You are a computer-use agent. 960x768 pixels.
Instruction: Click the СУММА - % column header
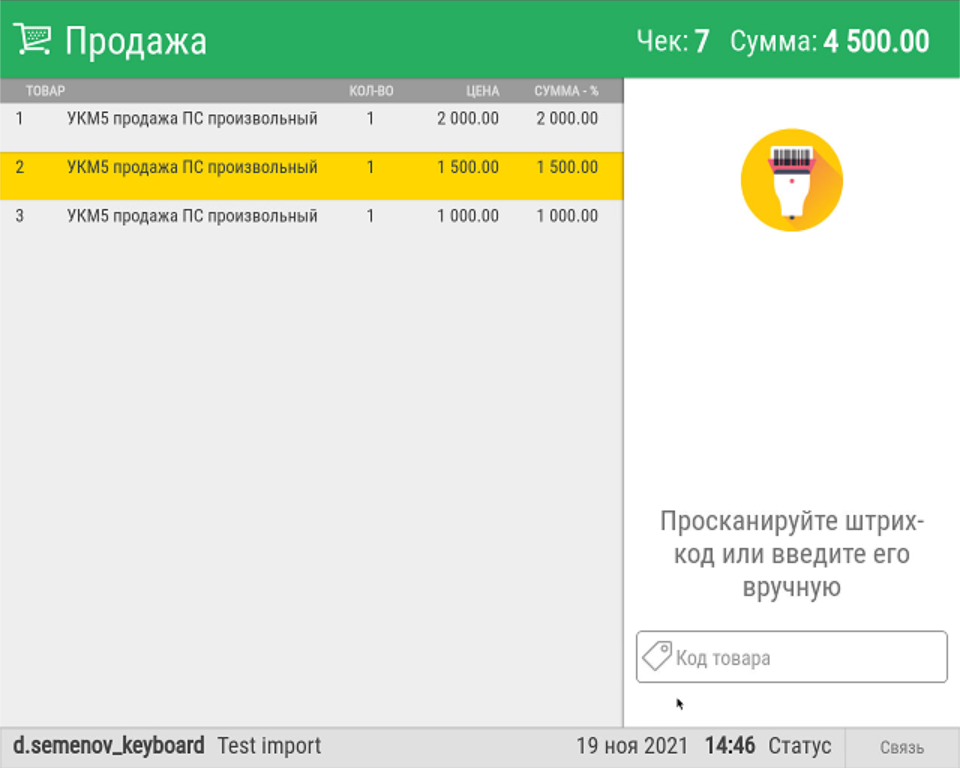click(566, 91)
